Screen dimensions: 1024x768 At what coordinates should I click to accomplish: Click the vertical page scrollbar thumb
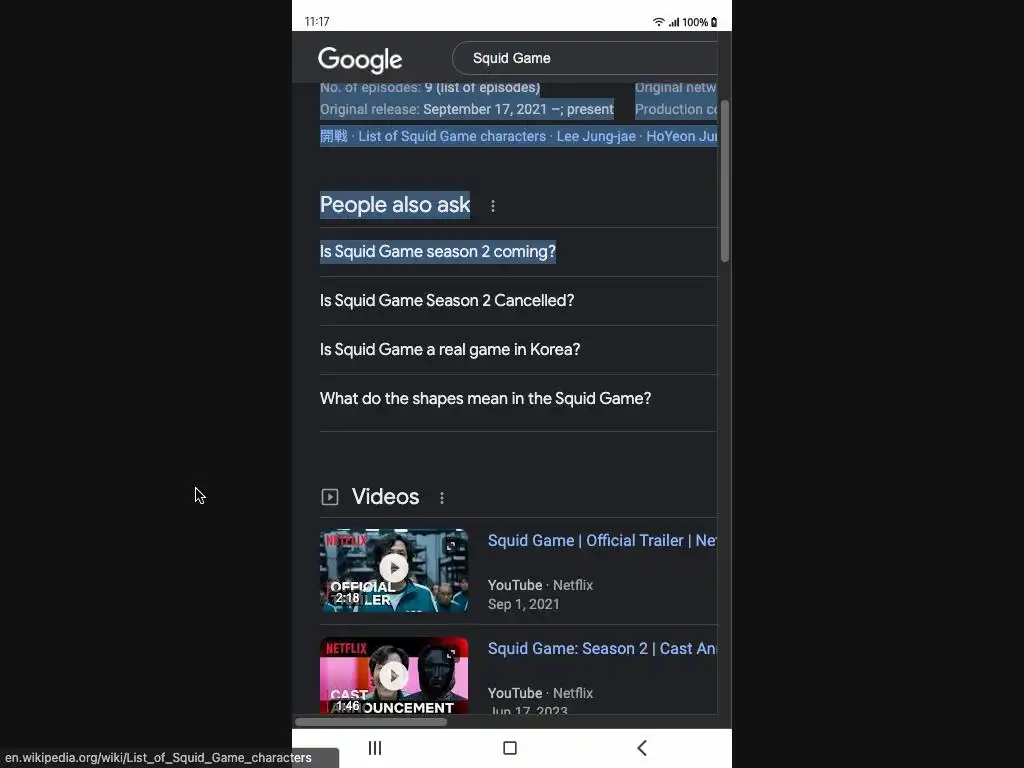[725, 181]
